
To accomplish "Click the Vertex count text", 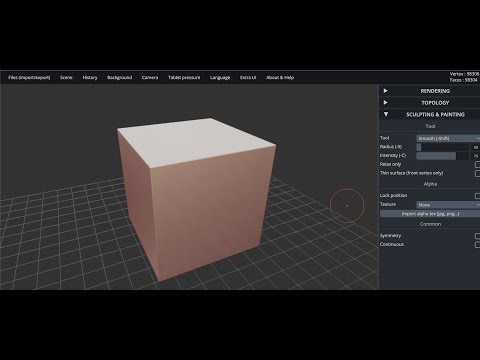I will (464, 74).
